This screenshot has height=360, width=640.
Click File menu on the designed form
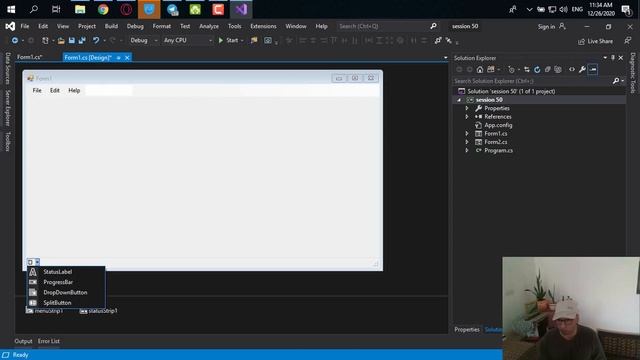tap(37, 91)
